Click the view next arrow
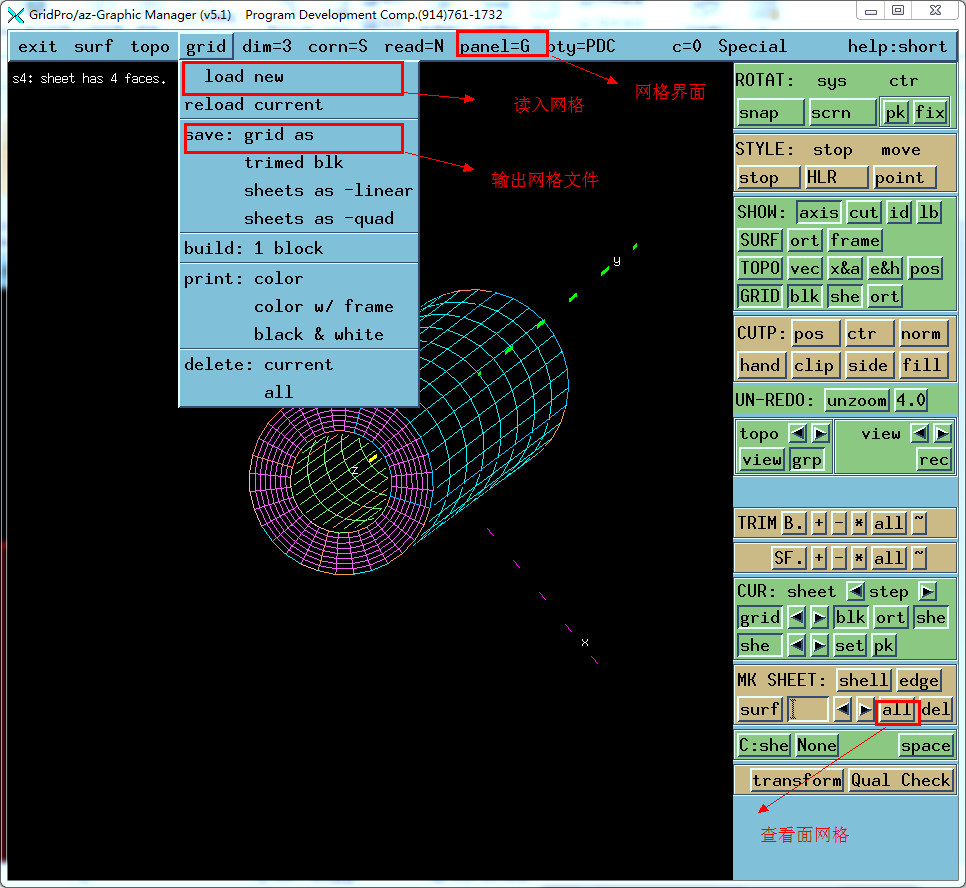The image size is (966, 888). (942, 433)
